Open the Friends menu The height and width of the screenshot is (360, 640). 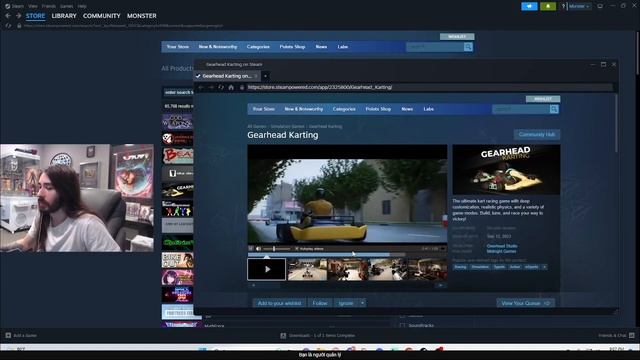(49, 6)
